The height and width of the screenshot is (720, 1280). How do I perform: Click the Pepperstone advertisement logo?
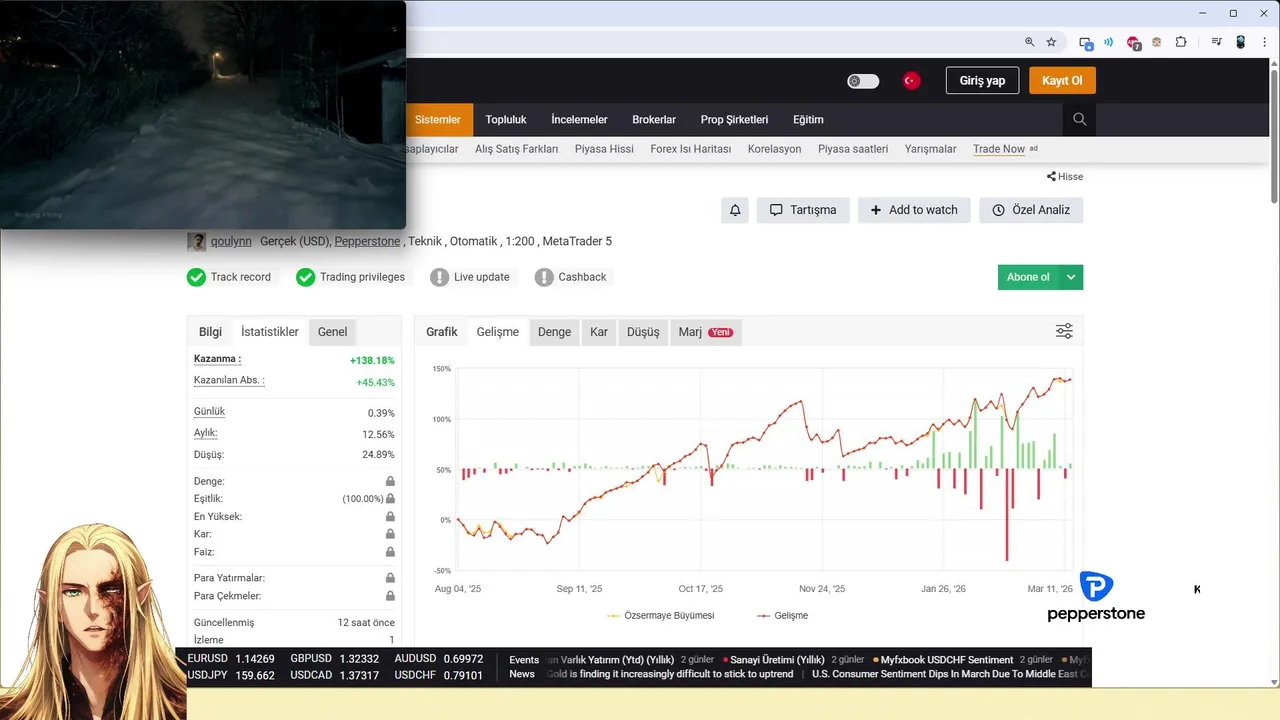1096,598
